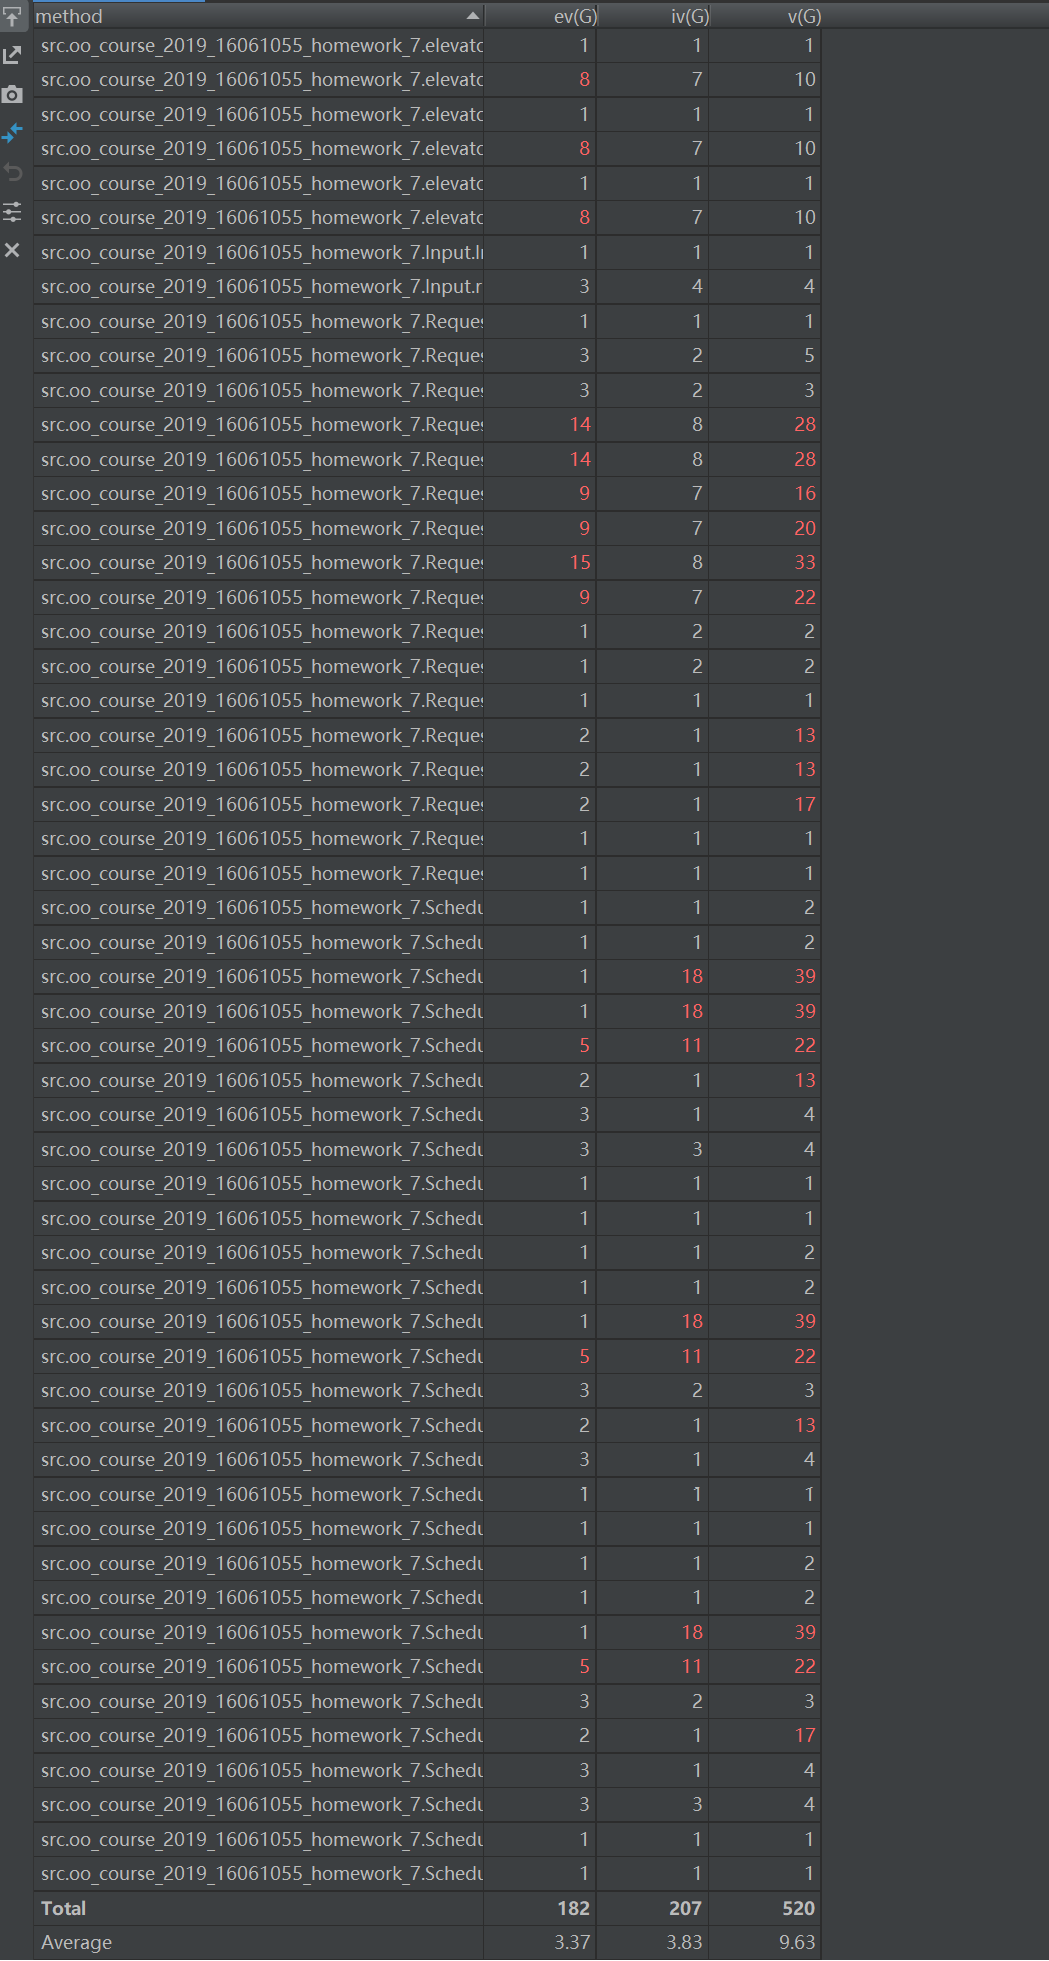Select the row with v(G) value 20

coord(260,528)
